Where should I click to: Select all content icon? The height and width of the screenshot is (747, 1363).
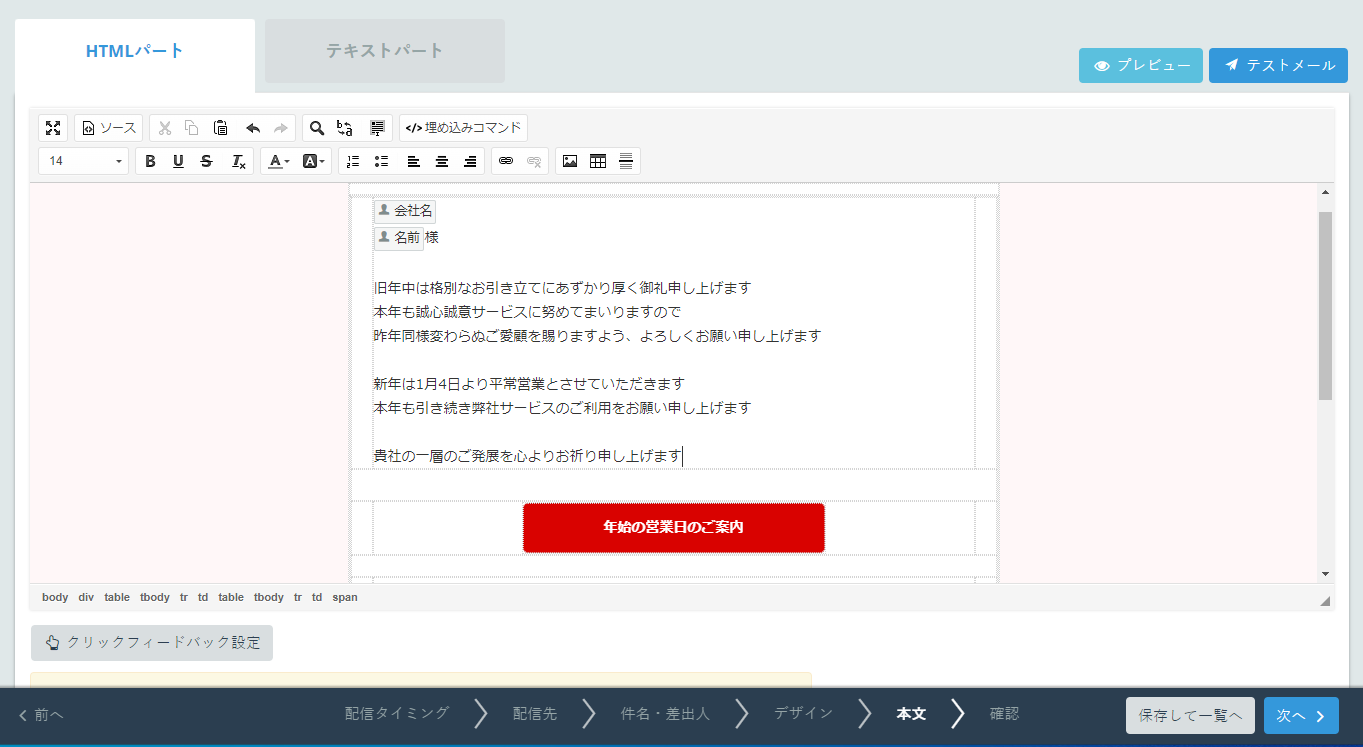[x=377, y=128]
